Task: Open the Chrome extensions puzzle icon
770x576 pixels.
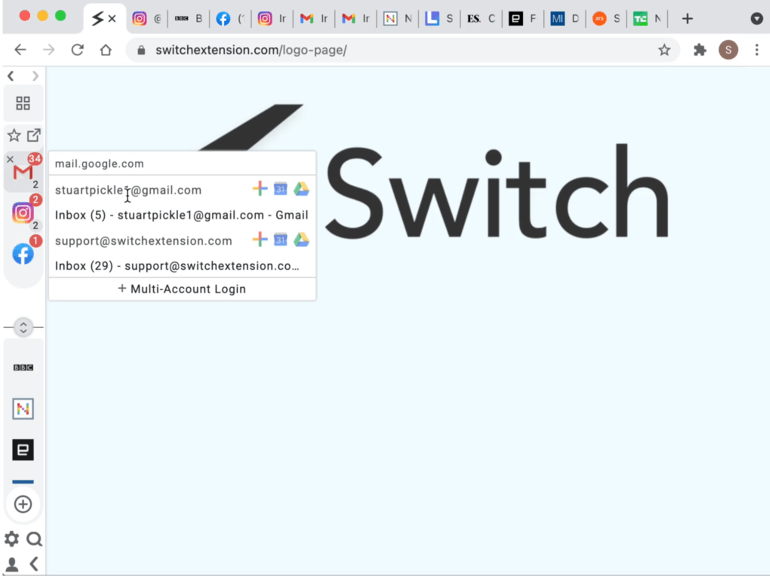Action: click(x=699, y=50)
